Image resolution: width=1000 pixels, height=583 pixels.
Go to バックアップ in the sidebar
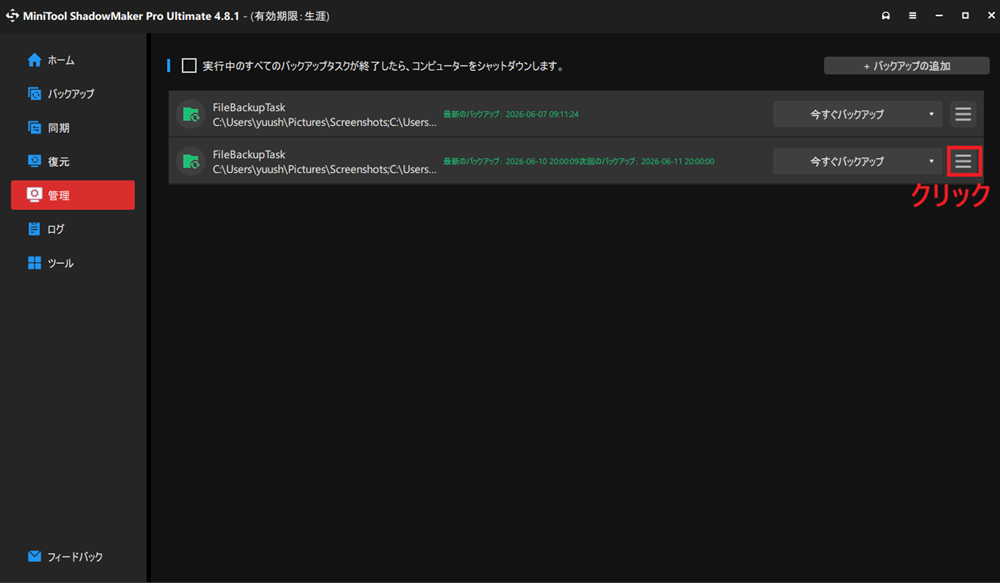pos(73,94)
